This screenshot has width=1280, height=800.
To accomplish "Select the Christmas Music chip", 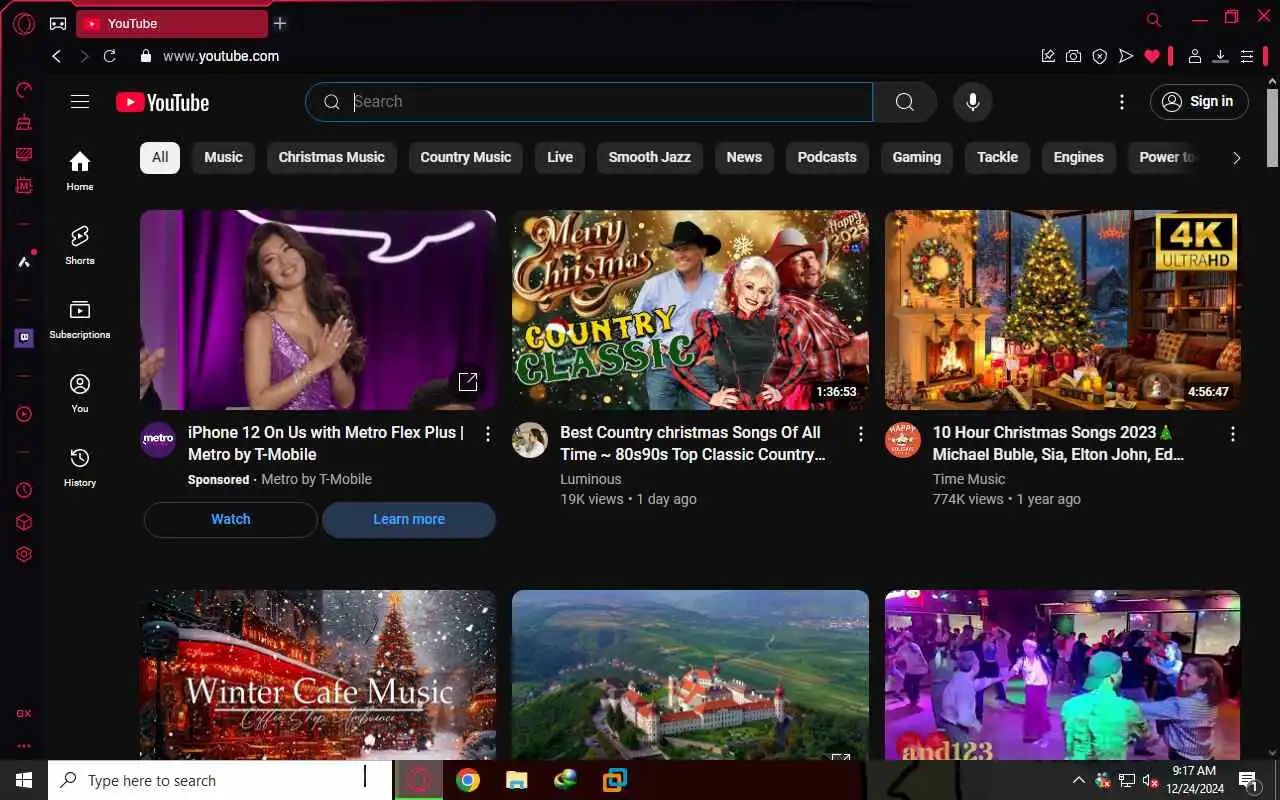I will tap(332, 157).
